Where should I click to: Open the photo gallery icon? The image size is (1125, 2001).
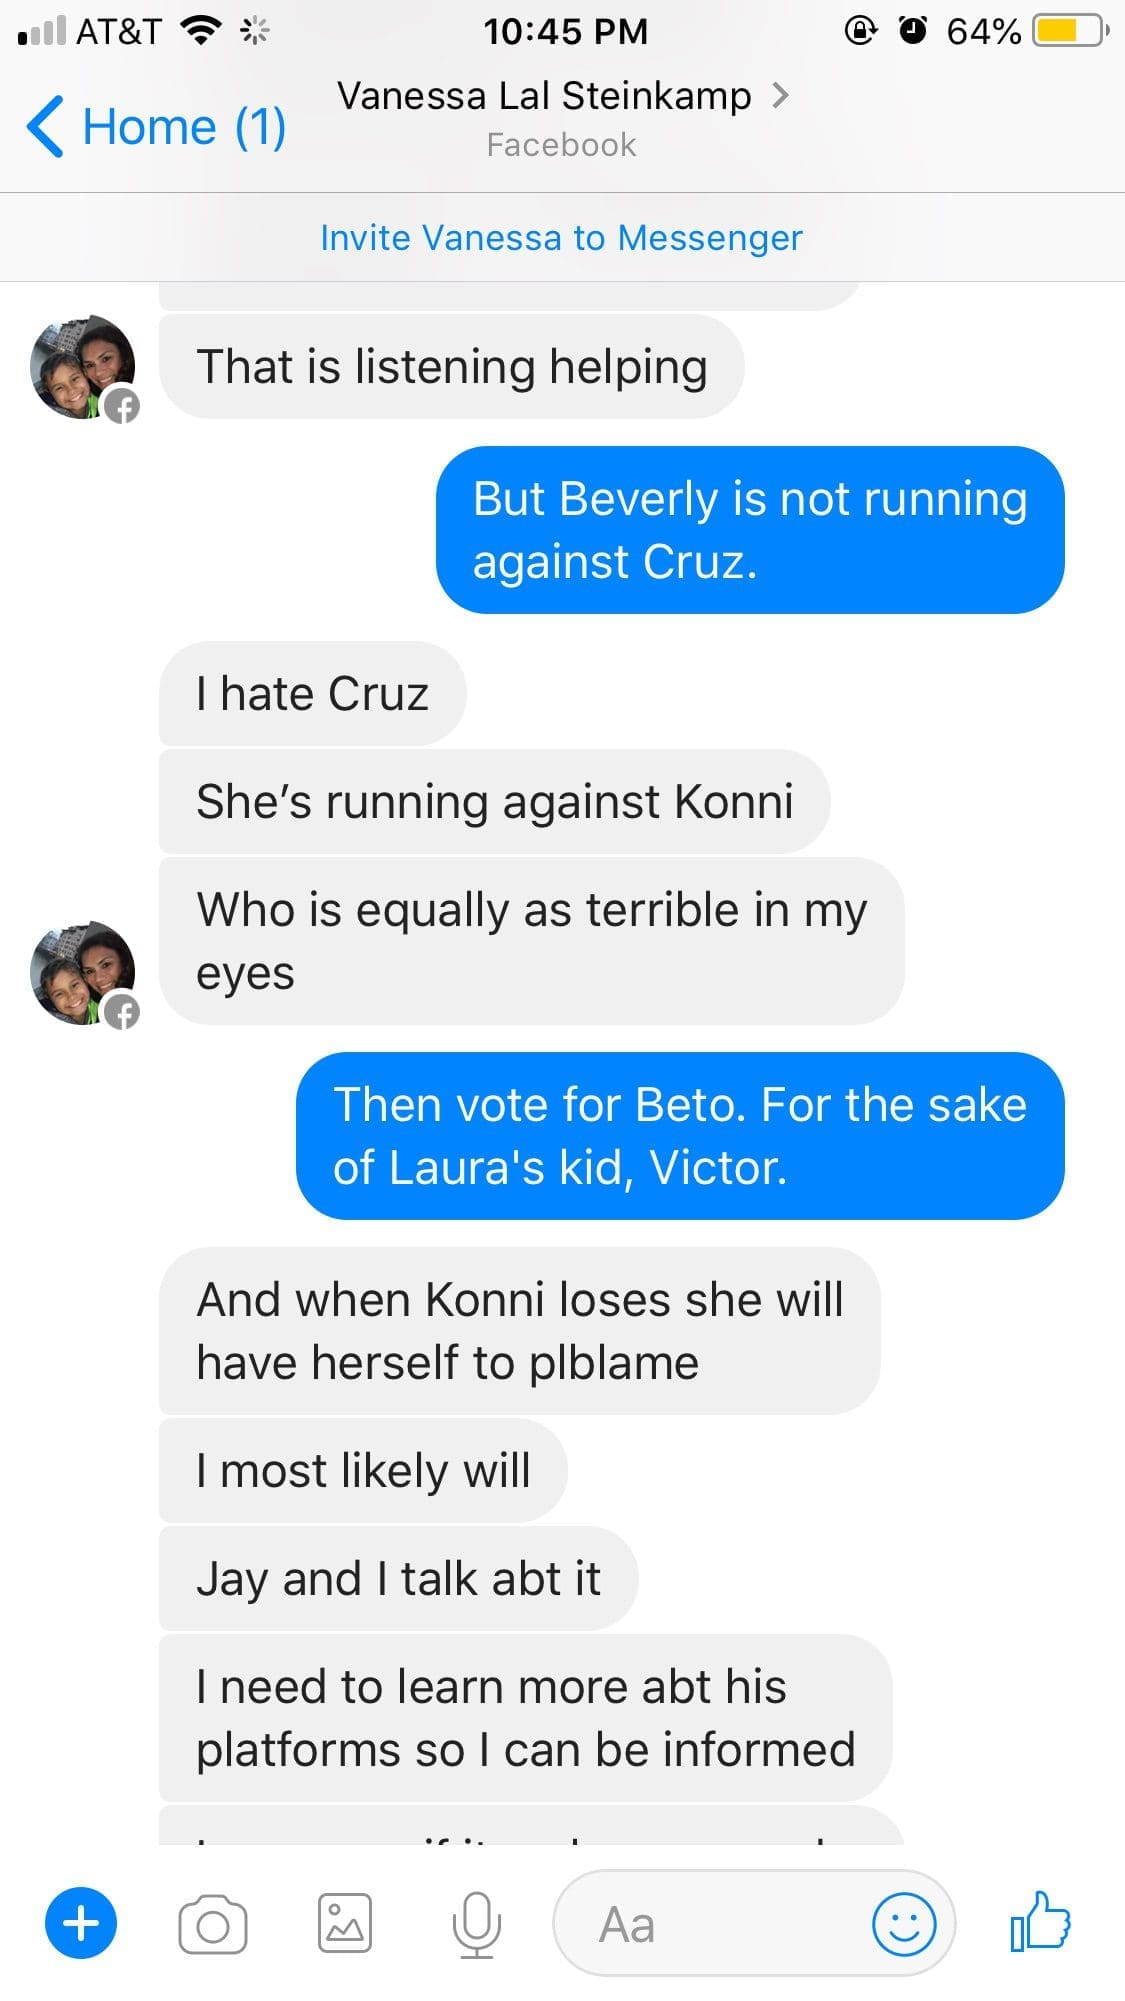pyautogui.click(x=345, y=1923)
